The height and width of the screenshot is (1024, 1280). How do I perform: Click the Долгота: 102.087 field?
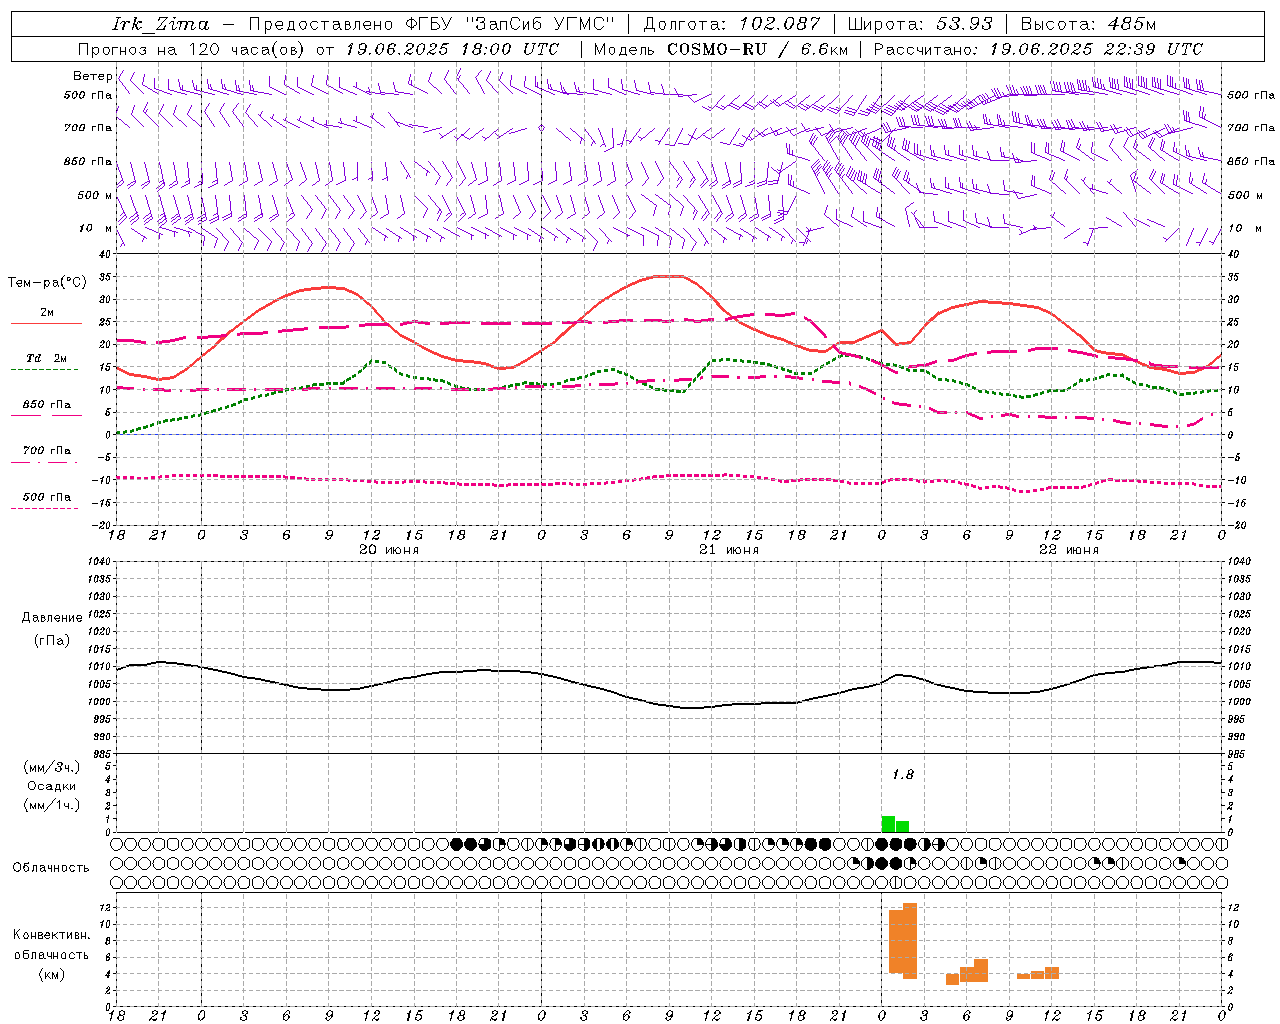point(731,24)
